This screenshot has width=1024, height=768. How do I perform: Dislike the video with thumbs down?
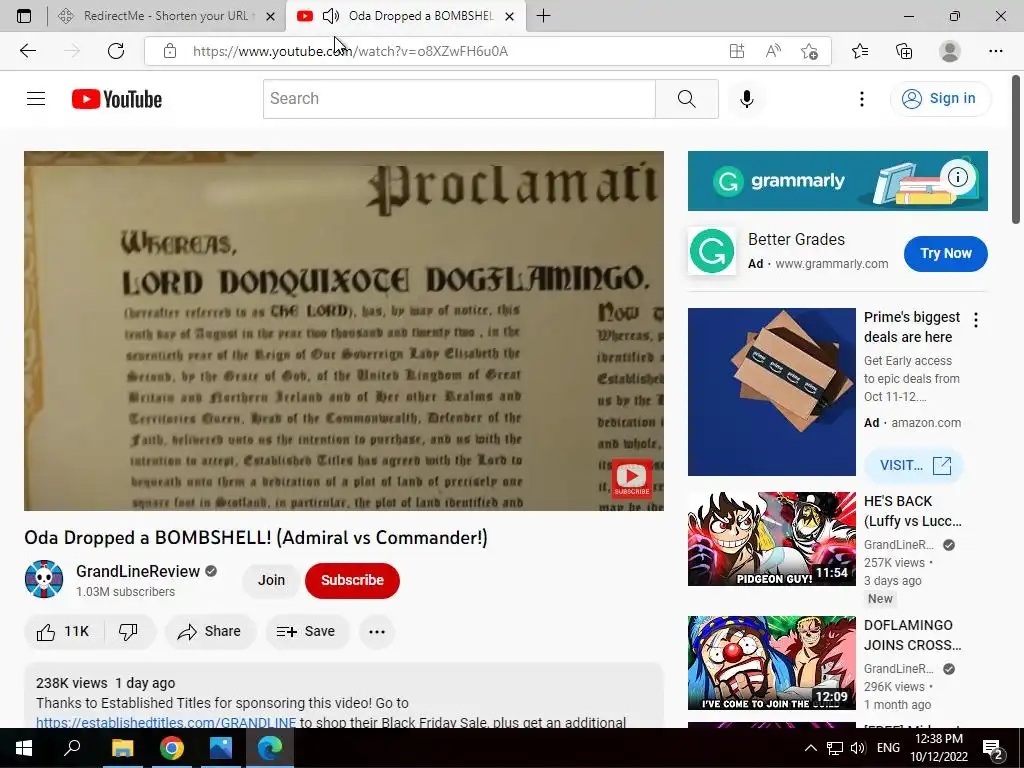coord(128,632)
